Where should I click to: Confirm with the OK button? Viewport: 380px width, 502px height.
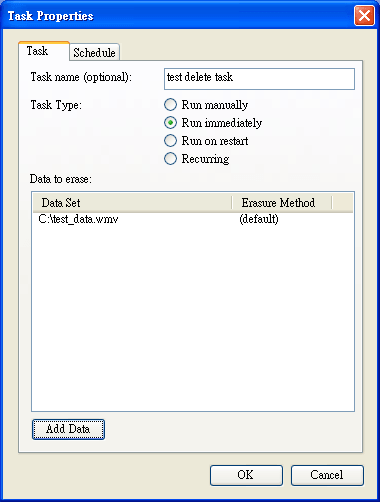(246, 475)
